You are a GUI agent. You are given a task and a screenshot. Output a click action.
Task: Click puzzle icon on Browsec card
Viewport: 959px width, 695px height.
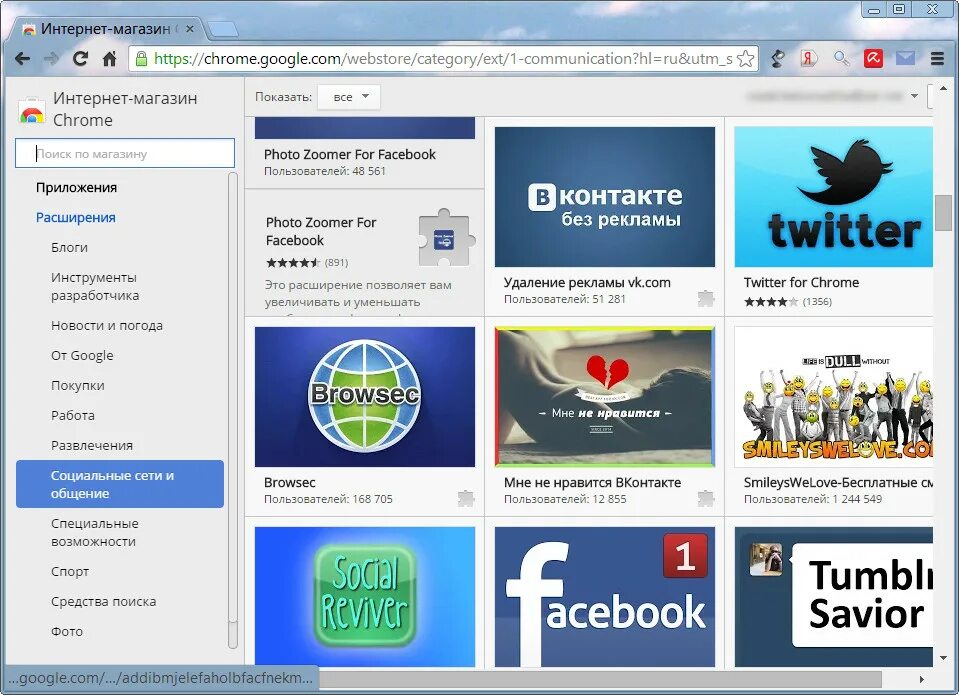(x=466, y=499)
